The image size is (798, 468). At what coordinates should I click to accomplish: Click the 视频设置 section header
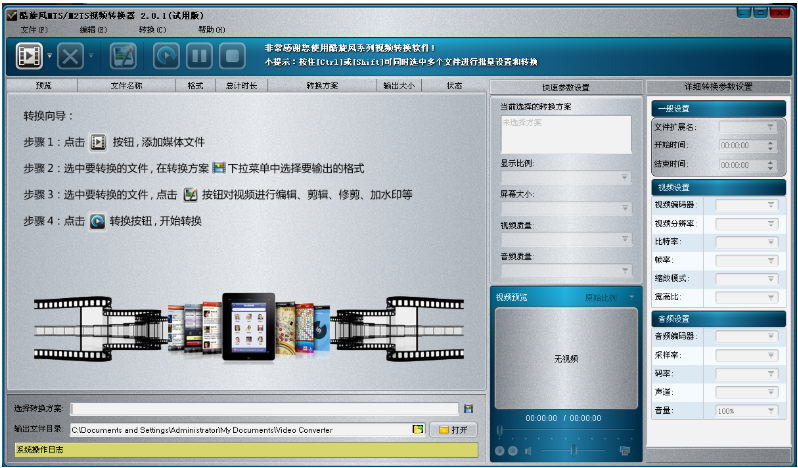[x=718, y=187]
